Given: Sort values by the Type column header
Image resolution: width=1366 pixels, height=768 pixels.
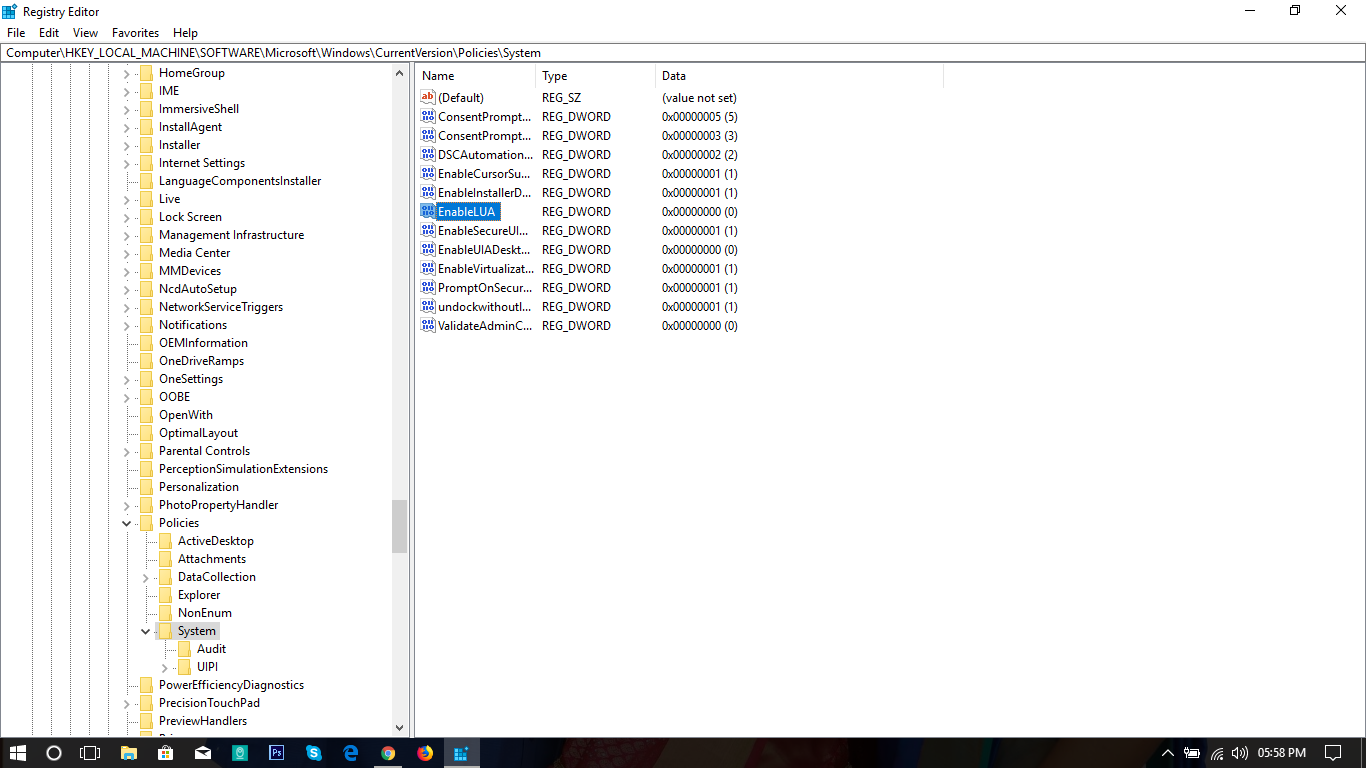Looking at the screenshot, I should 596,76.
